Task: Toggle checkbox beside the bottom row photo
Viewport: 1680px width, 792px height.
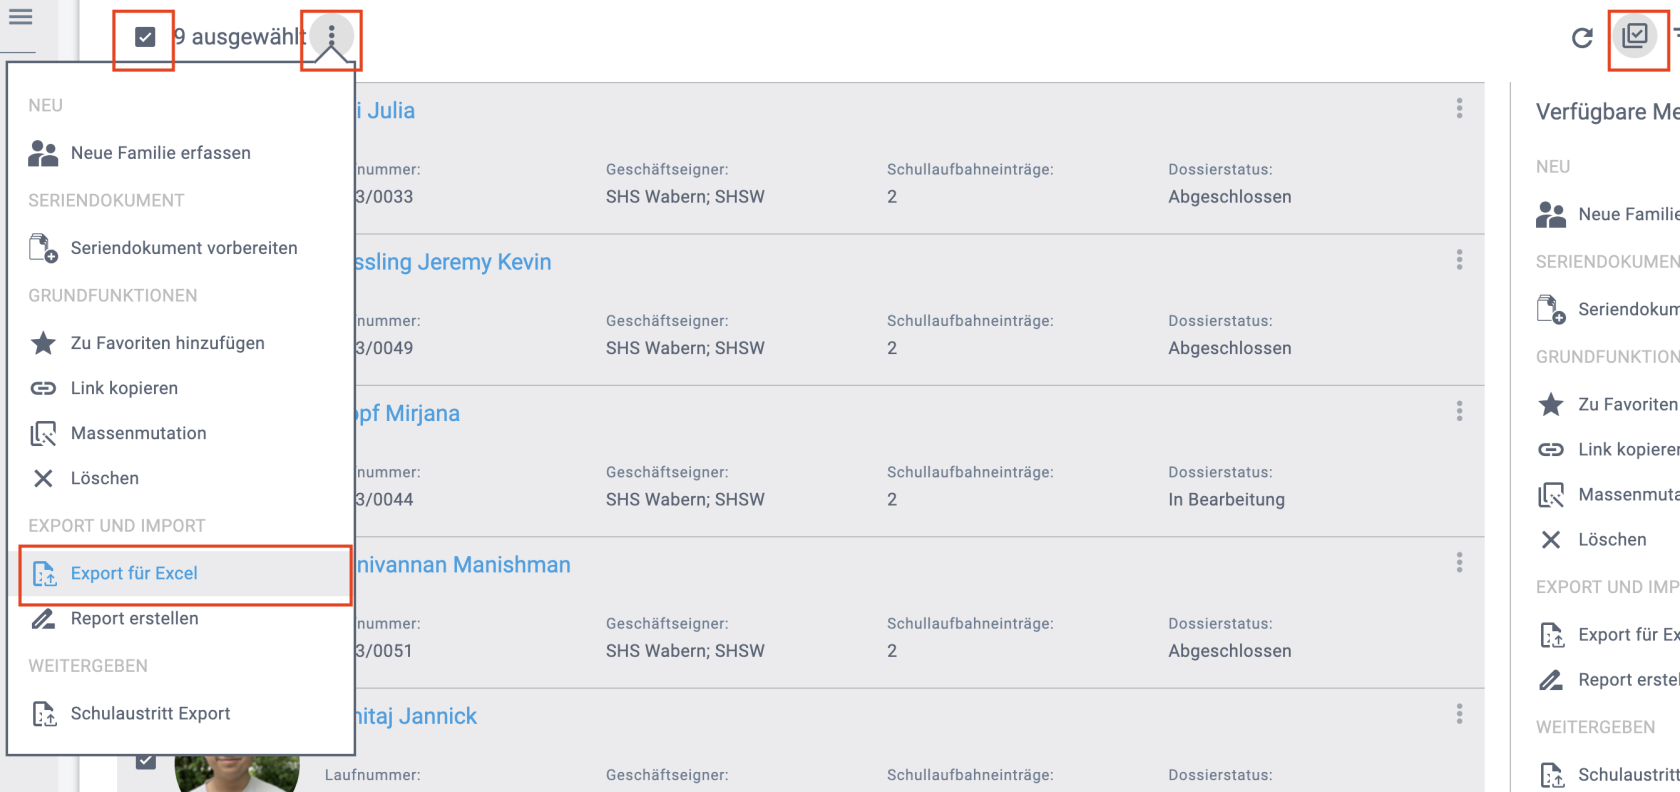Action: [146, 762]
